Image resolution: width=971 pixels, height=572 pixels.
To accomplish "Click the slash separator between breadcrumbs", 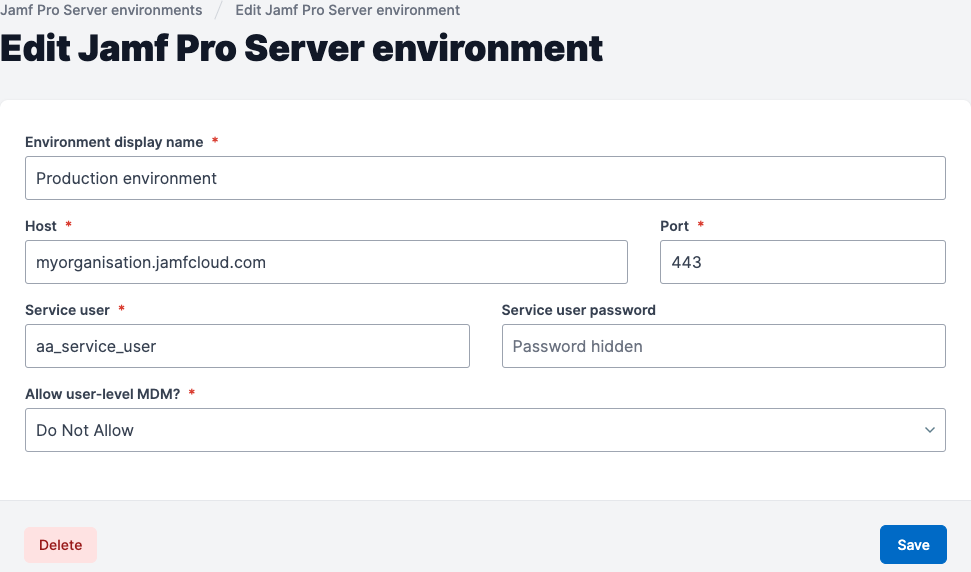I will tap(219, 10).
